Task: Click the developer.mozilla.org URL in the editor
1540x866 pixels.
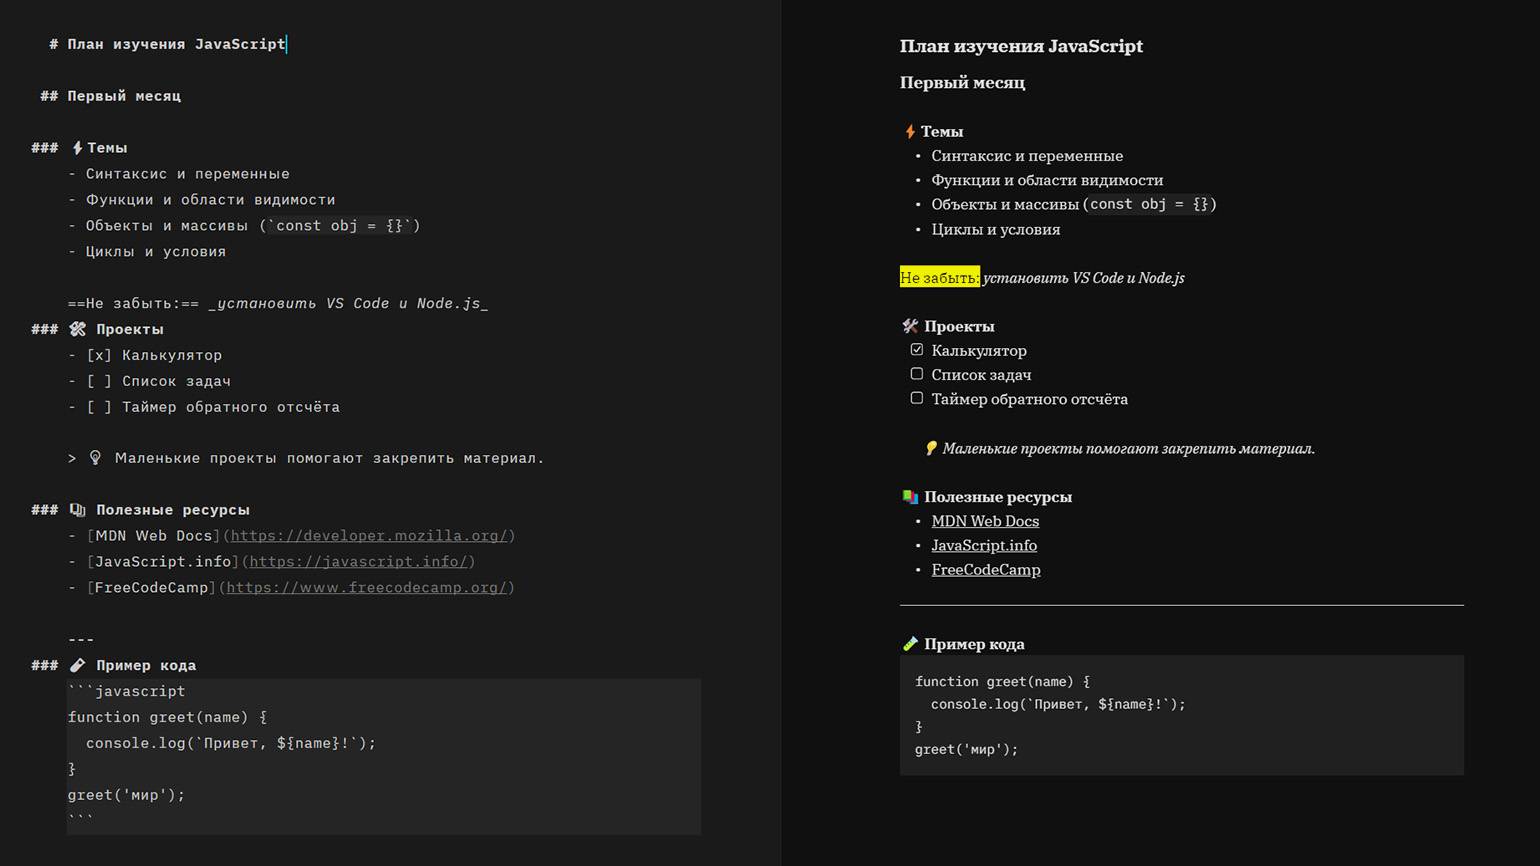Action: [x=369, y=536]
